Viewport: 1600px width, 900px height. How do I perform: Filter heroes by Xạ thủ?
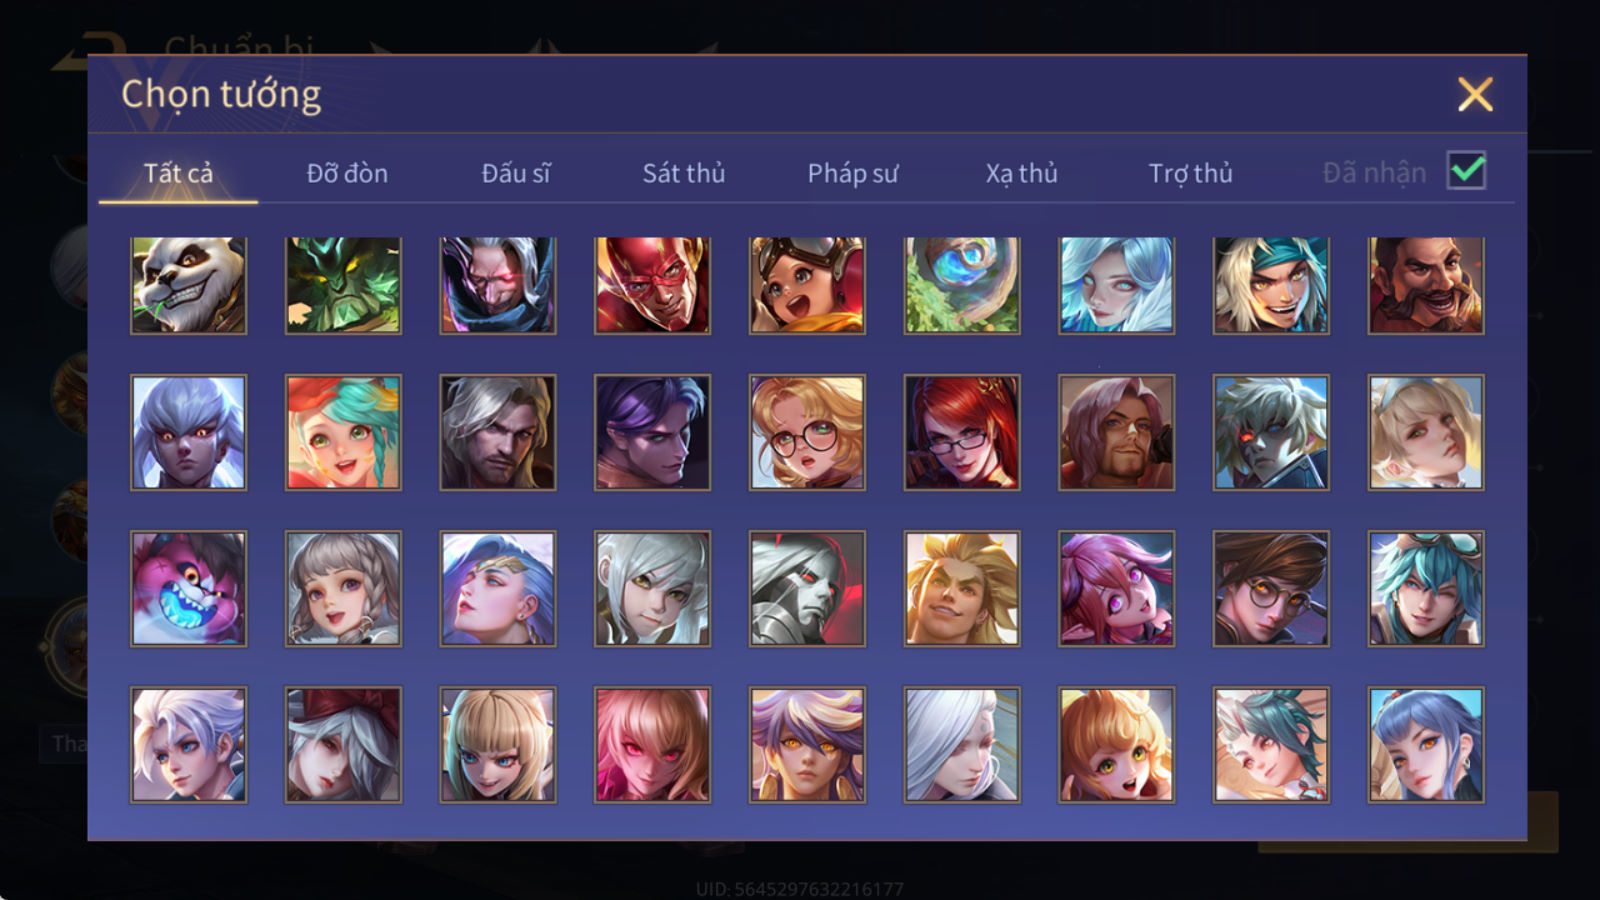point(1021,173)
